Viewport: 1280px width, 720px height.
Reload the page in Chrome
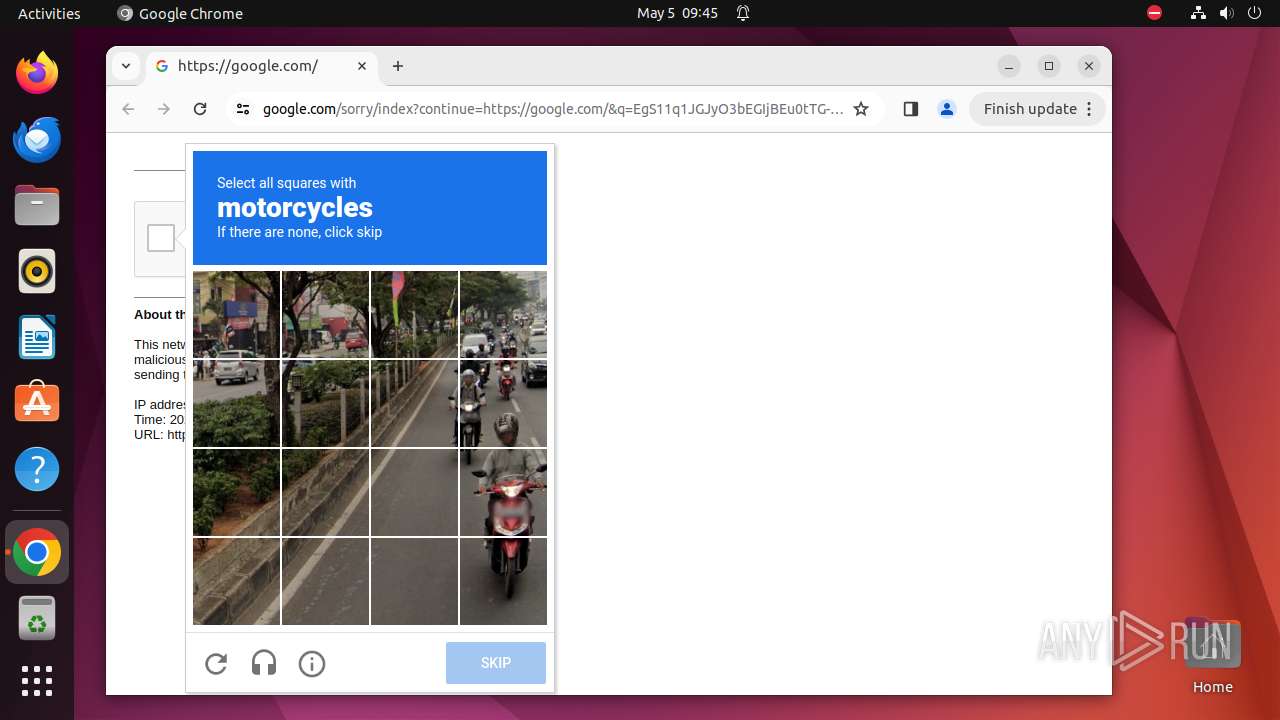200,109
